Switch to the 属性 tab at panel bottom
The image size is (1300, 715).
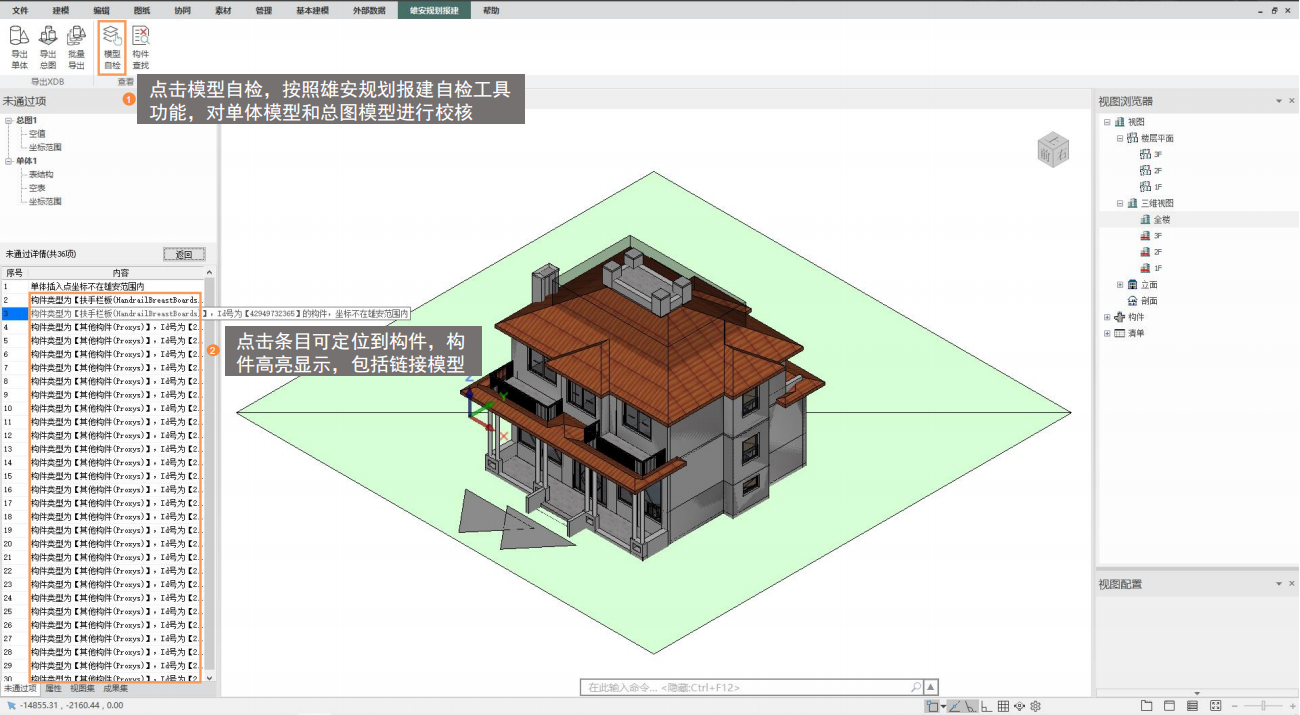(54, 689)
